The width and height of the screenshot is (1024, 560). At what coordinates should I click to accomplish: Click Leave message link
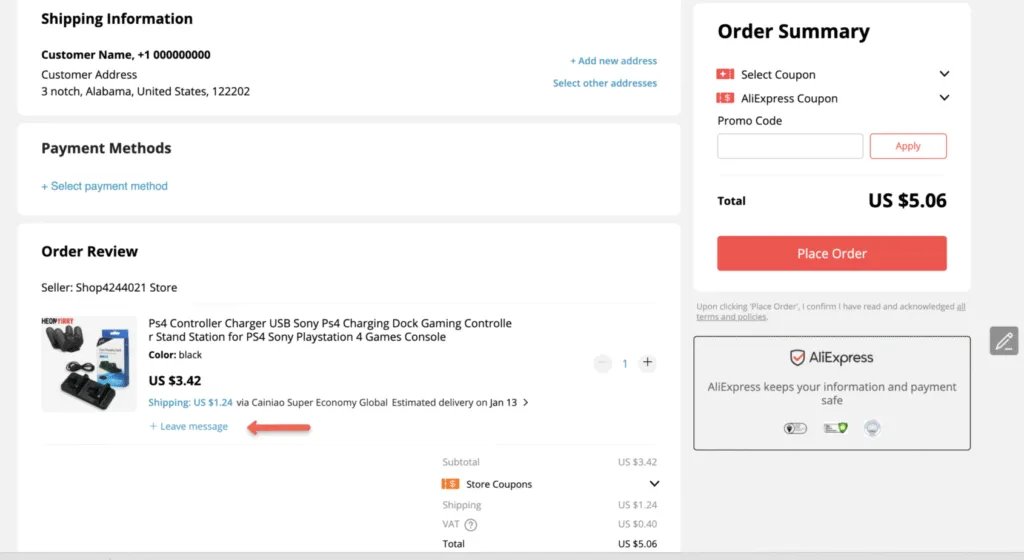point(189,427)
